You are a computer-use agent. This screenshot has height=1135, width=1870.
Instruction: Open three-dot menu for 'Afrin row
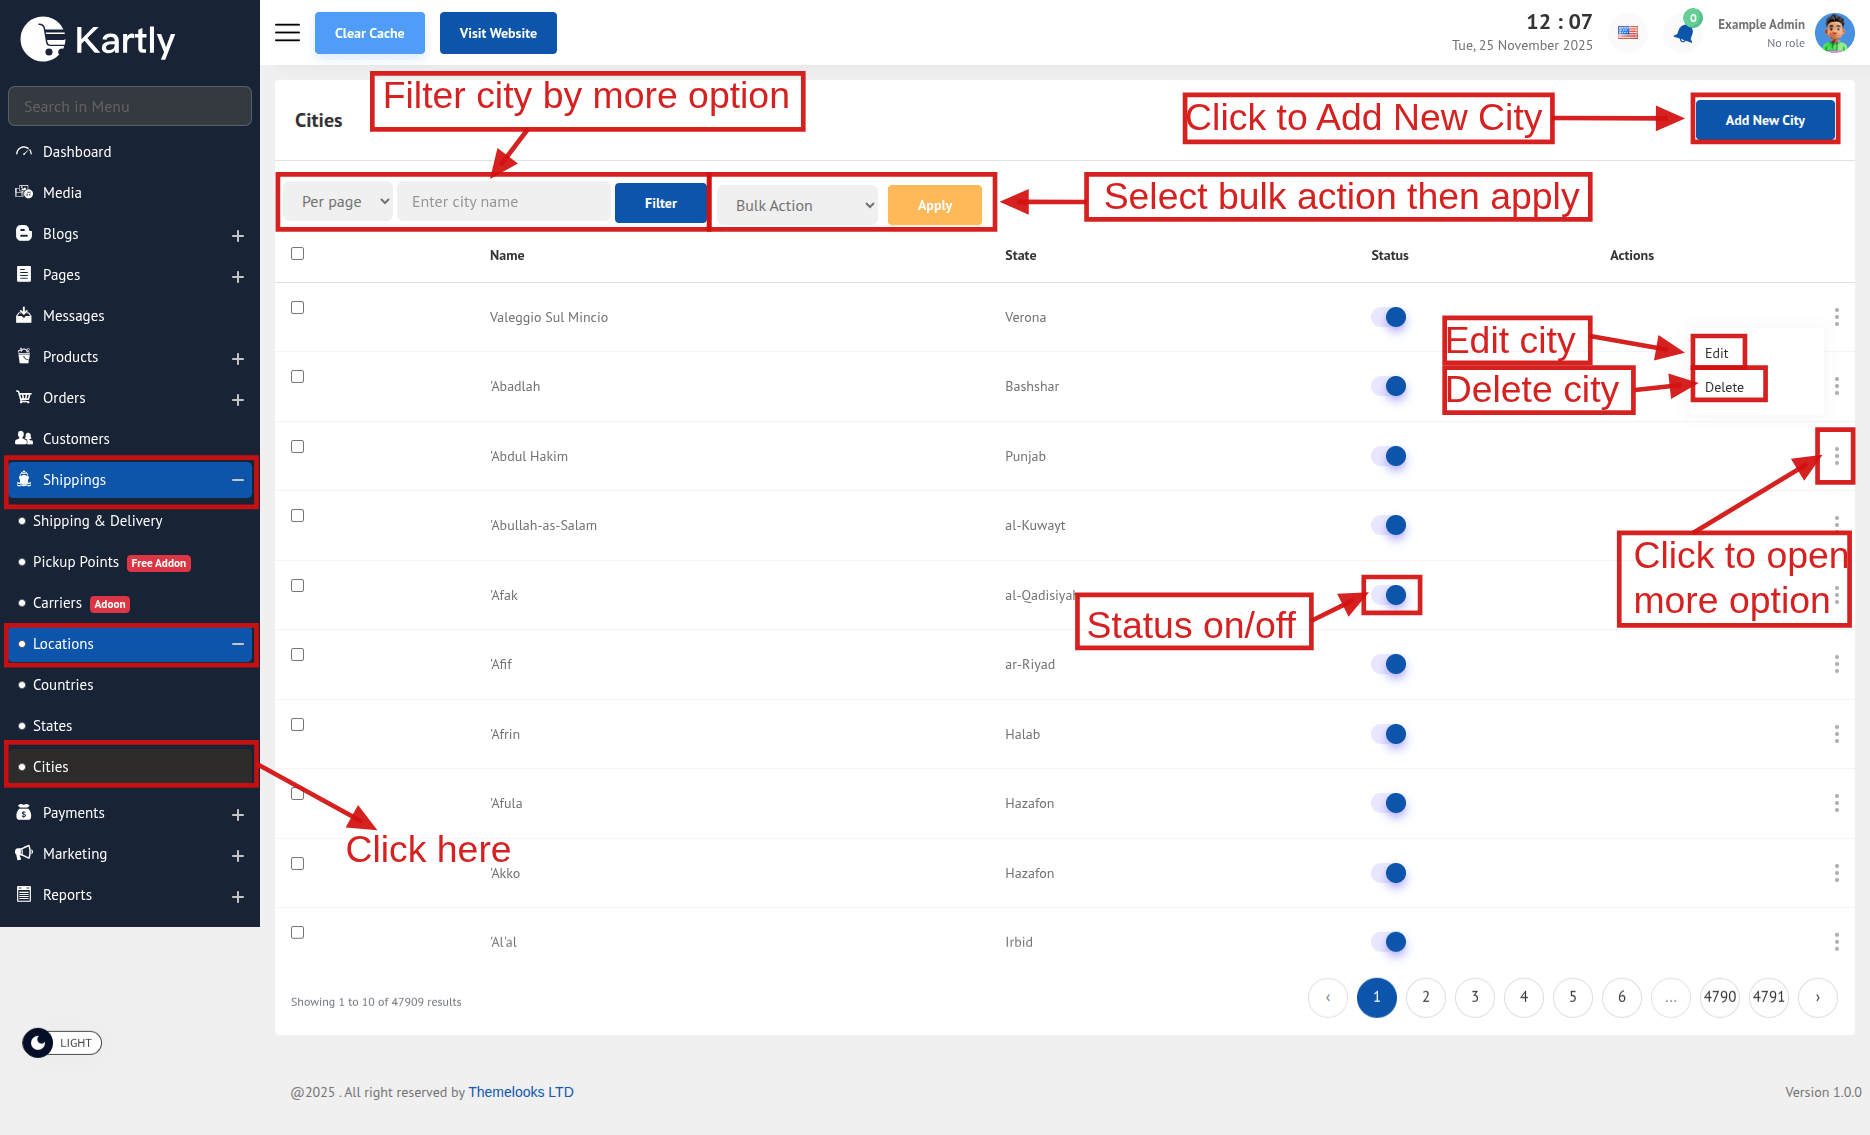pyautogui.click(x=1836, y=734)
